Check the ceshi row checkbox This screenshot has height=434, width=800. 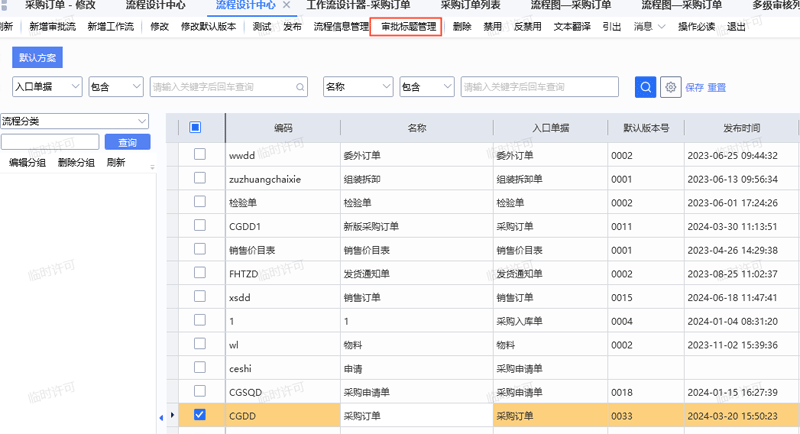tap(200, 367)
